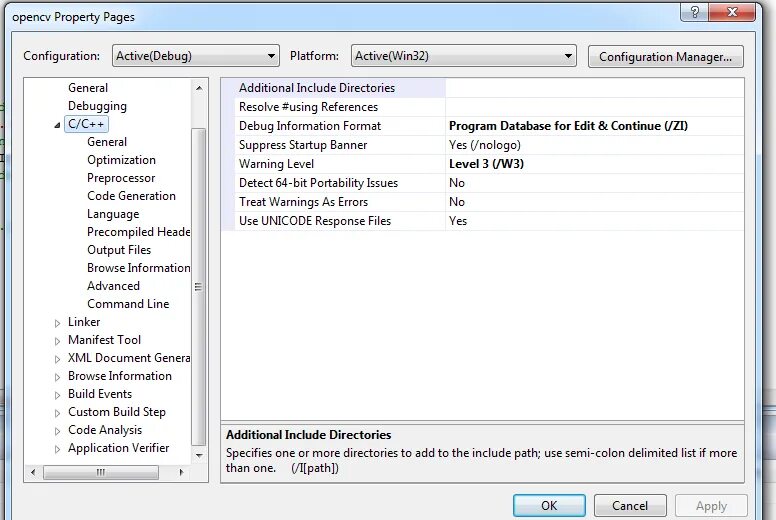Image resolution: width=776 pixels, height=520 pixels.
Task: Select the Precompiled Headers page
Action: [139, 232]
